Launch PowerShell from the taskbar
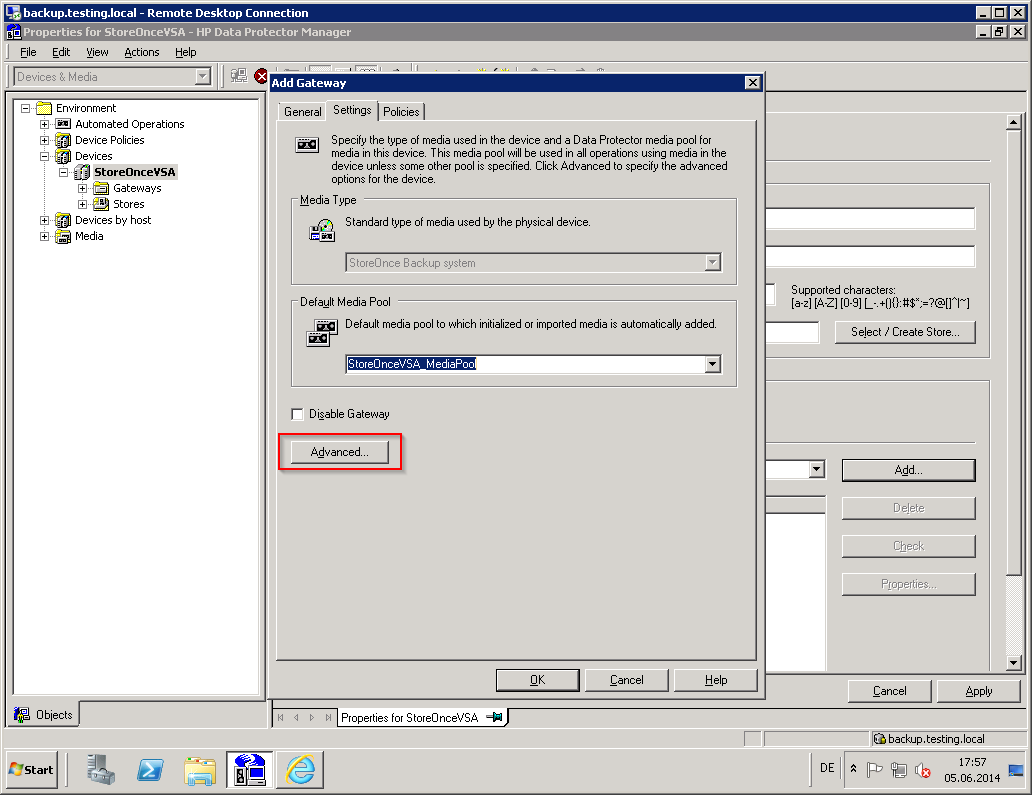 point(151,769)
